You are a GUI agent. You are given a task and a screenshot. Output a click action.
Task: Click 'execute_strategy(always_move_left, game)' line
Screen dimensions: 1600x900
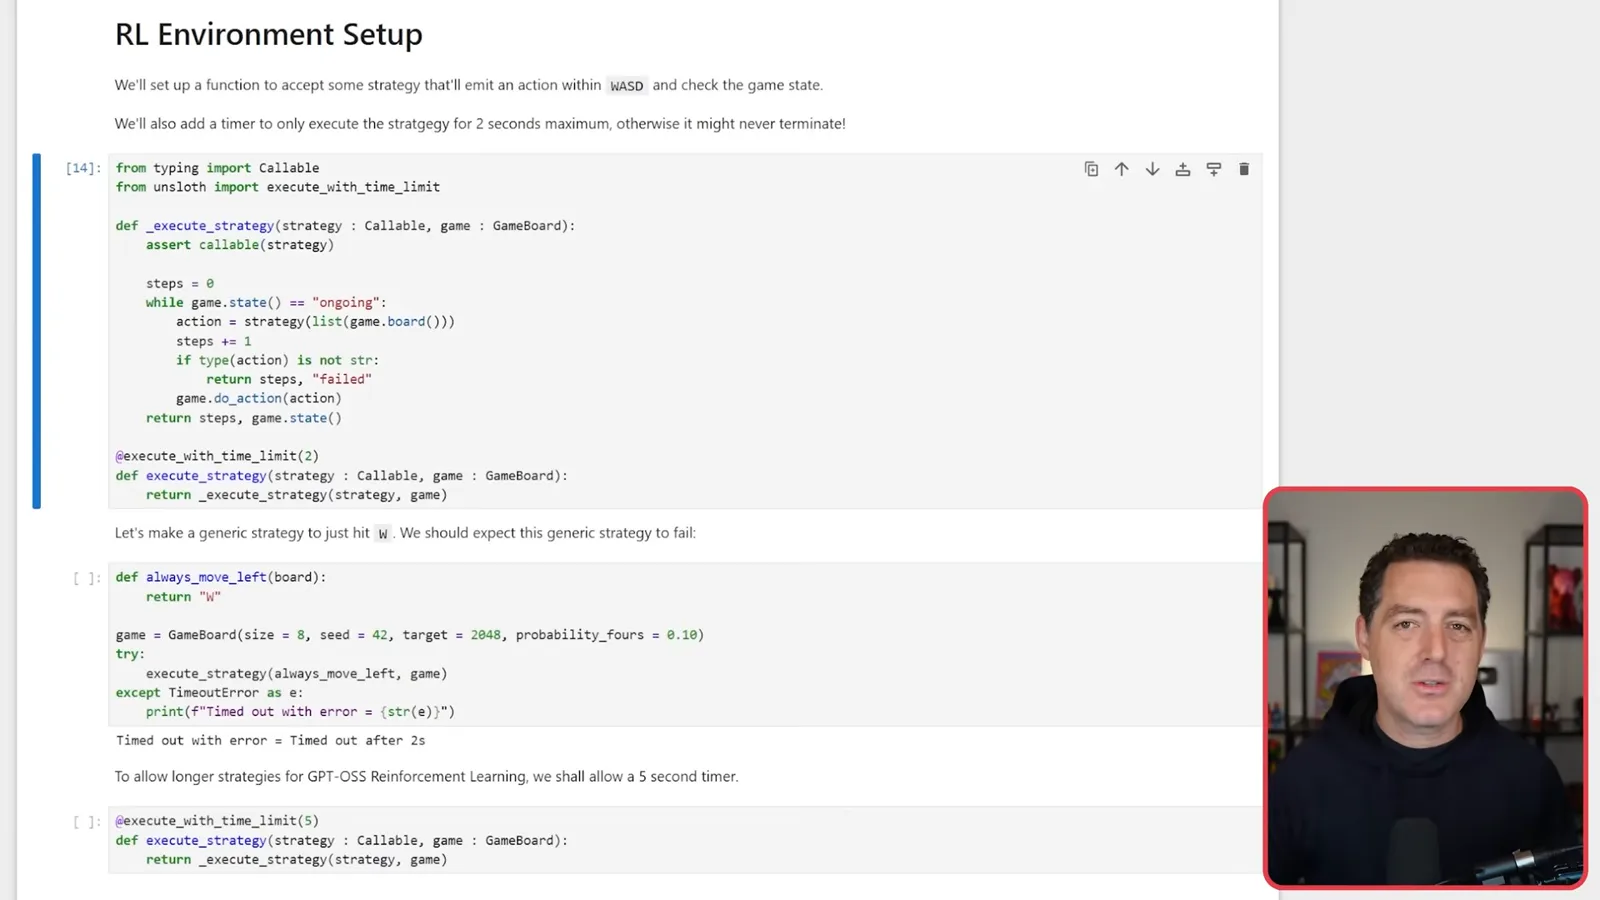click(297, 674)
